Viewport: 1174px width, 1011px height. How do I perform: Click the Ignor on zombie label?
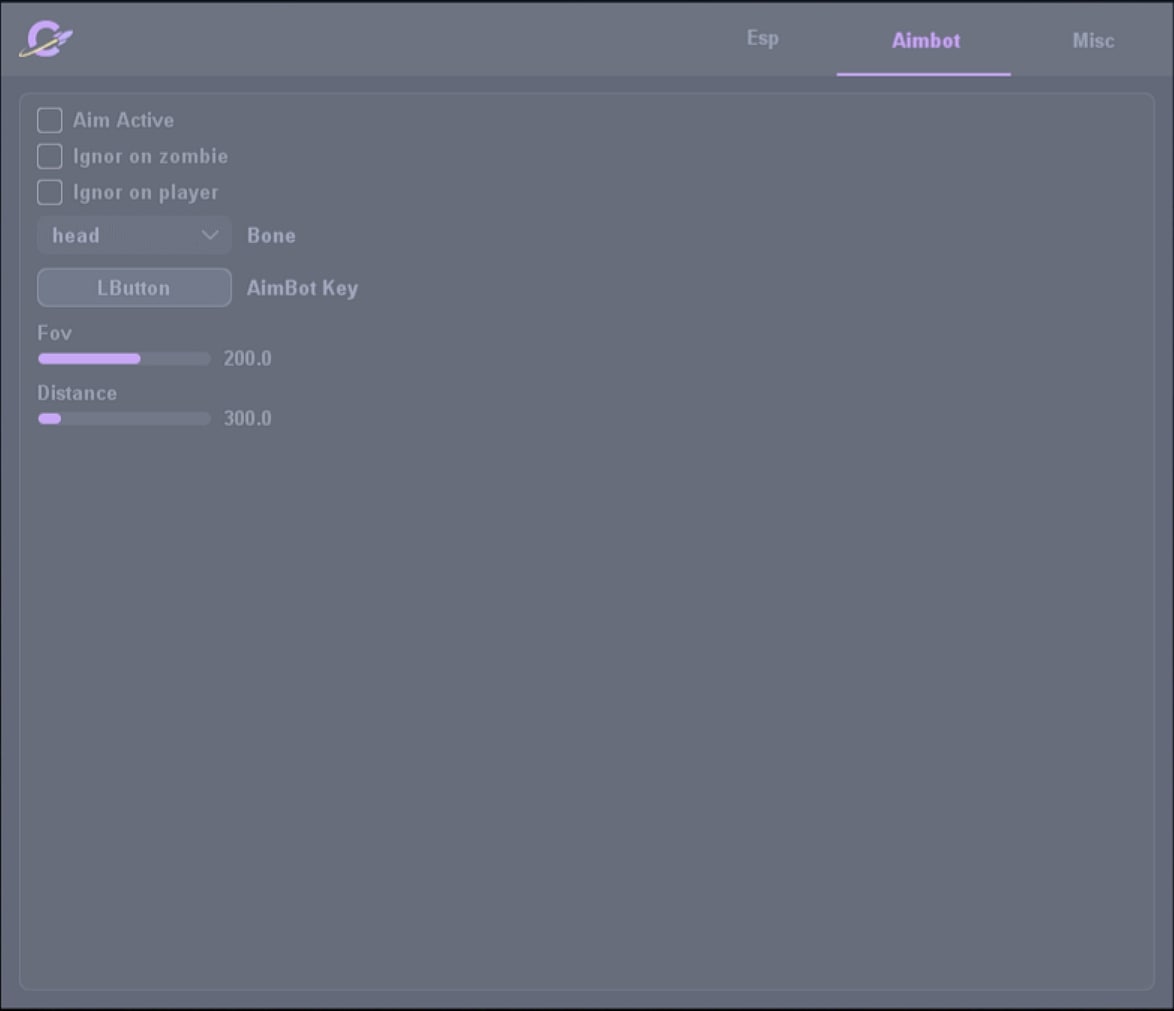150,157
